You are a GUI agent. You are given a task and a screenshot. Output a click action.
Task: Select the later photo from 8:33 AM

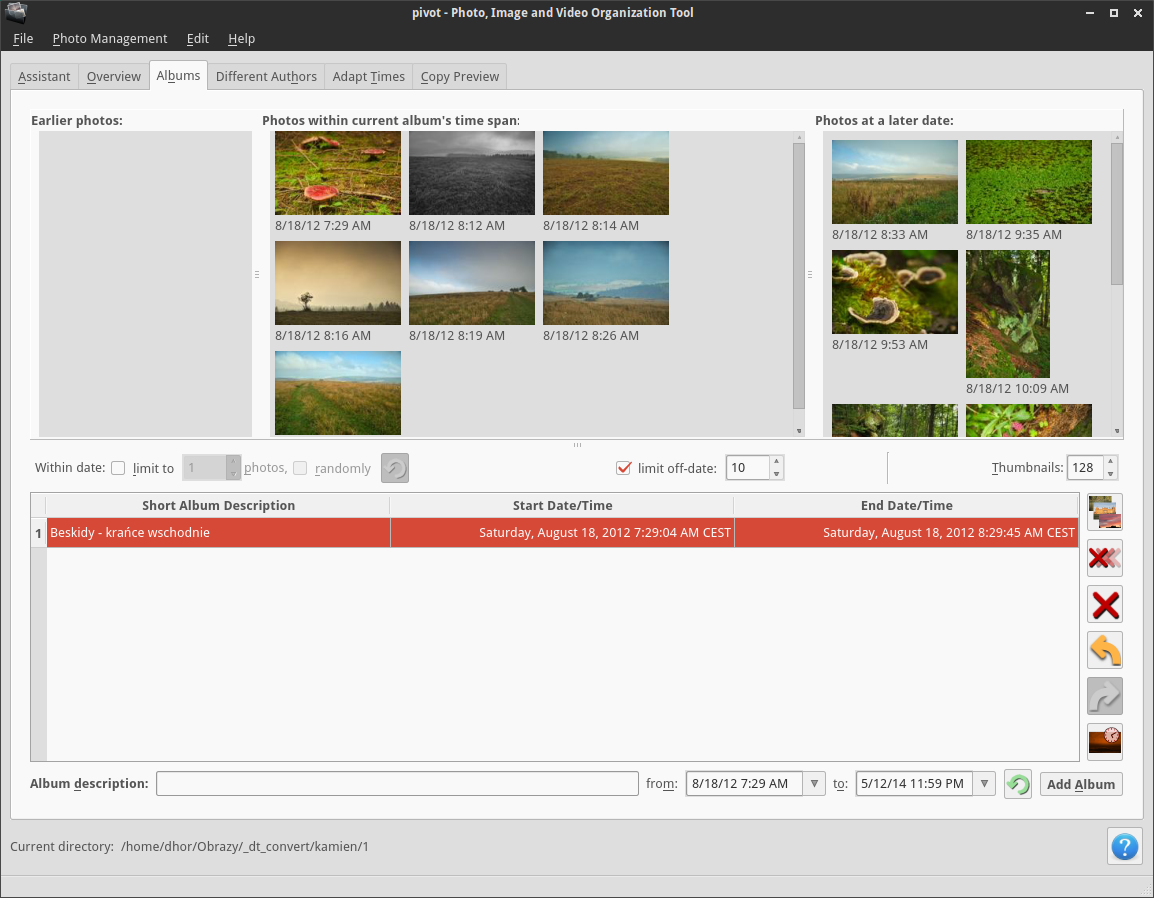[895, 182]
